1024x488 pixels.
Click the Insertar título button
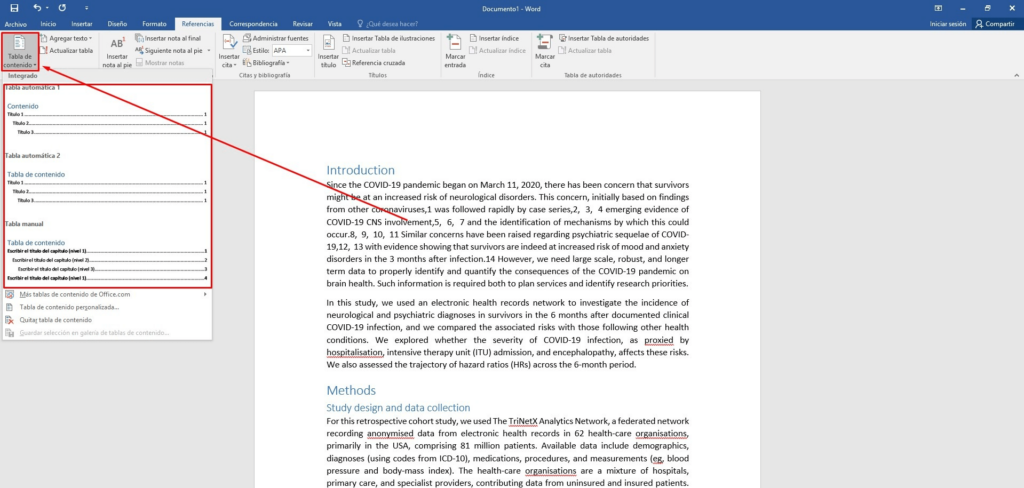tap(328, 52)
